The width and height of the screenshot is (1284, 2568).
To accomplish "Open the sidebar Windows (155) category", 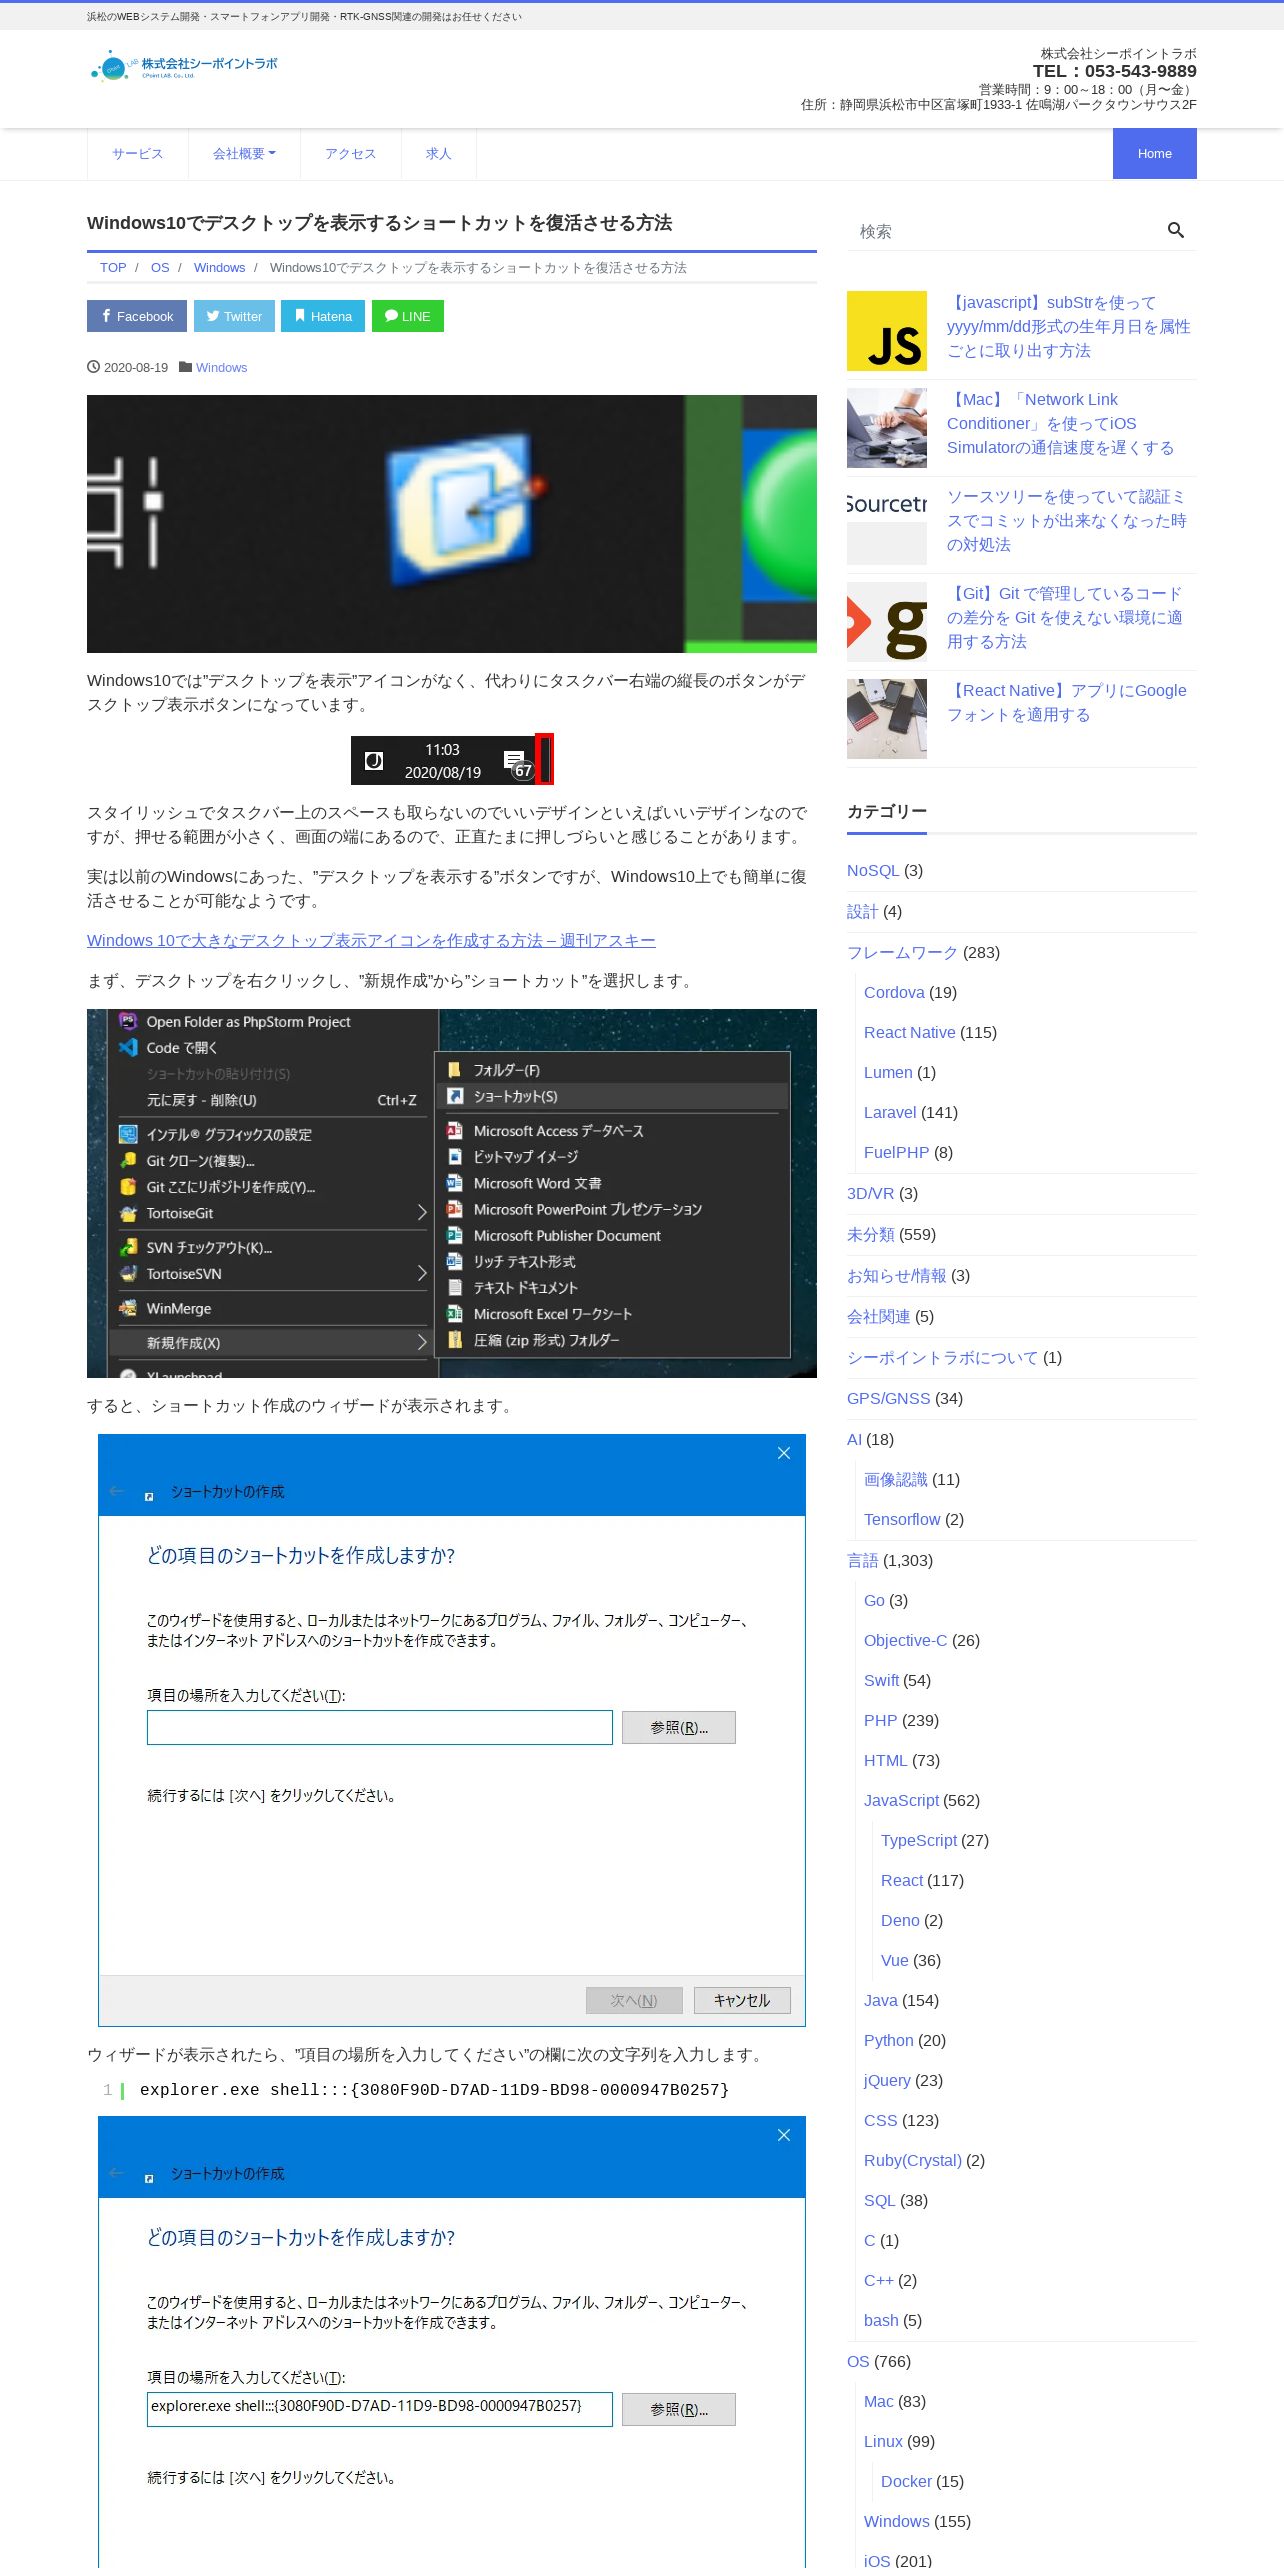I will tap(897, 2522).
